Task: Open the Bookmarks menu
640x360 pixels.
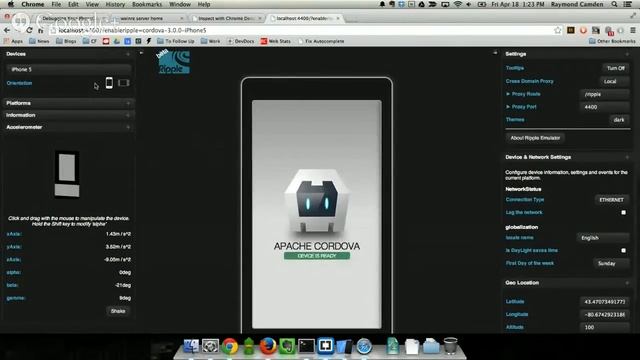Action: 147,4
